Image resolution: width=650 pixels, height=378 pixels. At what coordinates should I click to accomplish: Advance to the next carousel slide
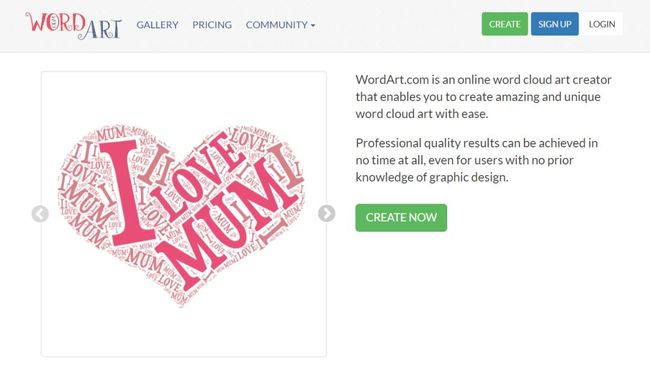tap(327, 213)
